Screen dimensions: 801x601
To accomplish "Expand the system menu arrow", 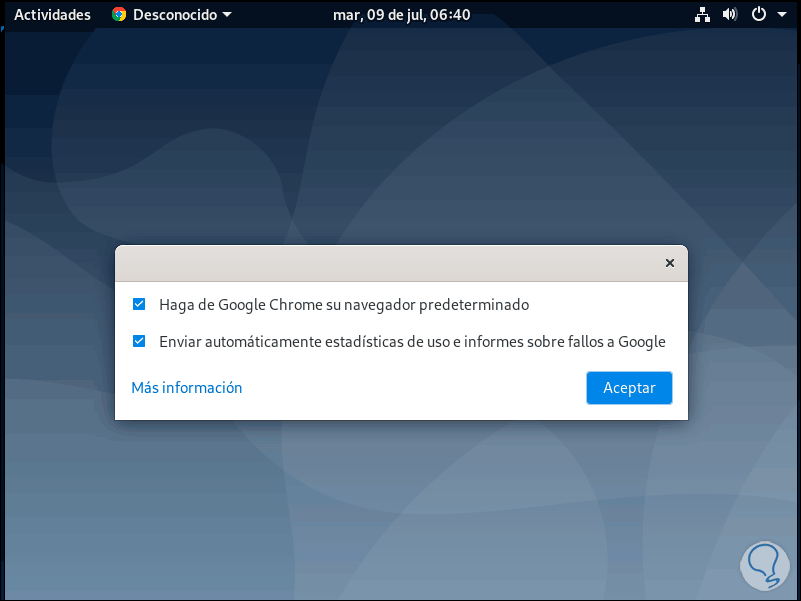I will pyautogui.click(x=782, y=15).
